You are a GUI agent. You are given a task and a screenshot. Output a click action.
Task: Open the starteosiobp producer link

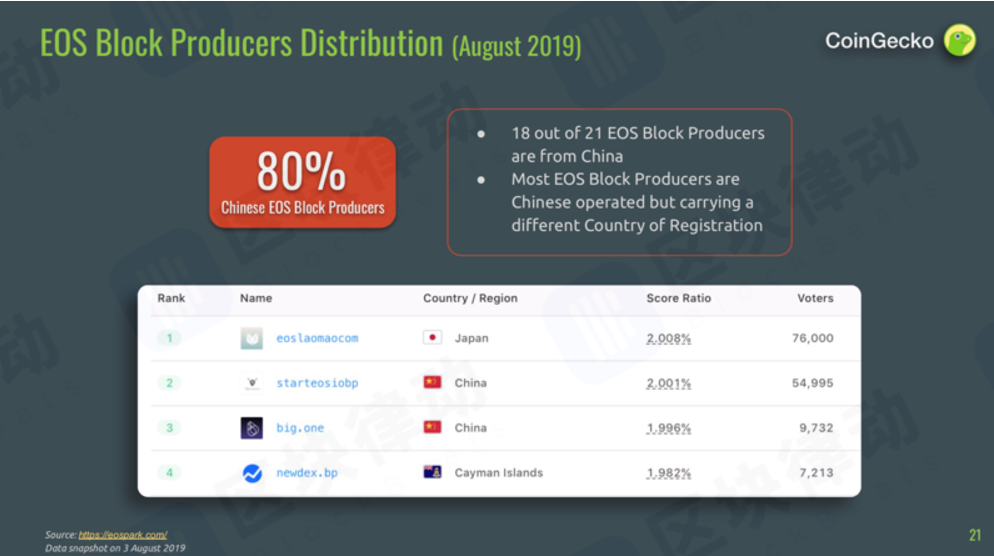[x=317, y=383]
